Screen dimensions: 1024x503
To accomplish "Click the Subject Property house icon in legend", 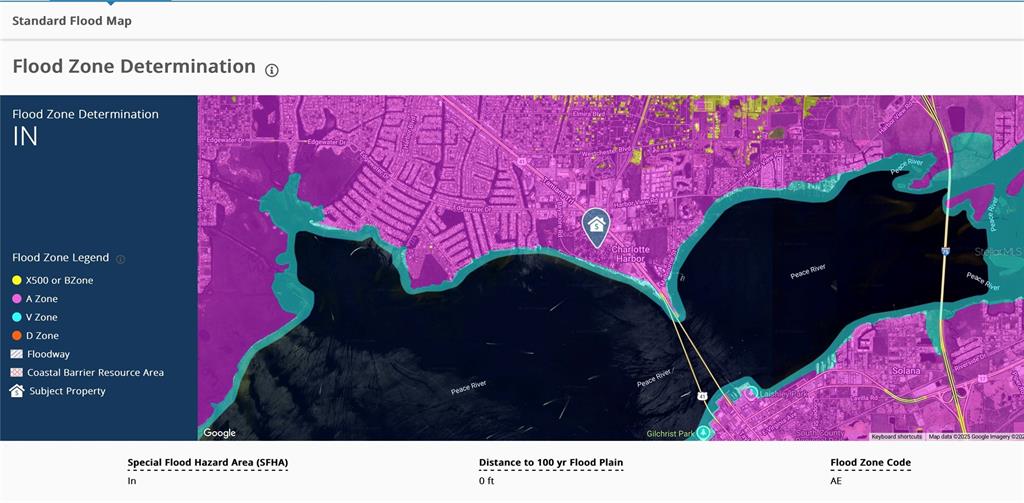I will tap(17, 391).
